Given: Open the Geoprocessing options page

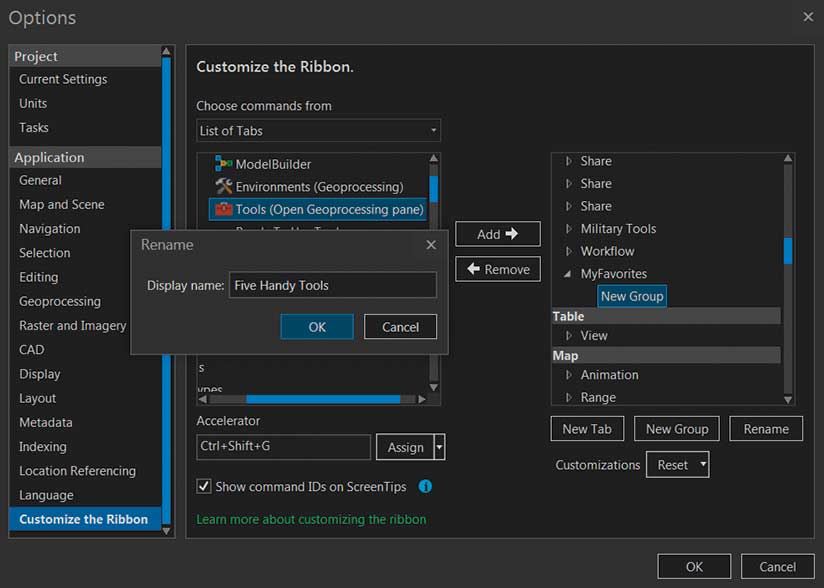Looking at the screenshot, I should (x=60, y=301).
